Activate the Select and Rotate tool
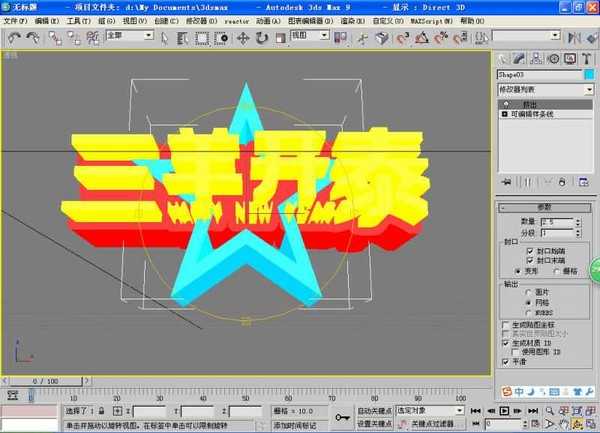This screenshot has width=600, height=433. [260, 37]
